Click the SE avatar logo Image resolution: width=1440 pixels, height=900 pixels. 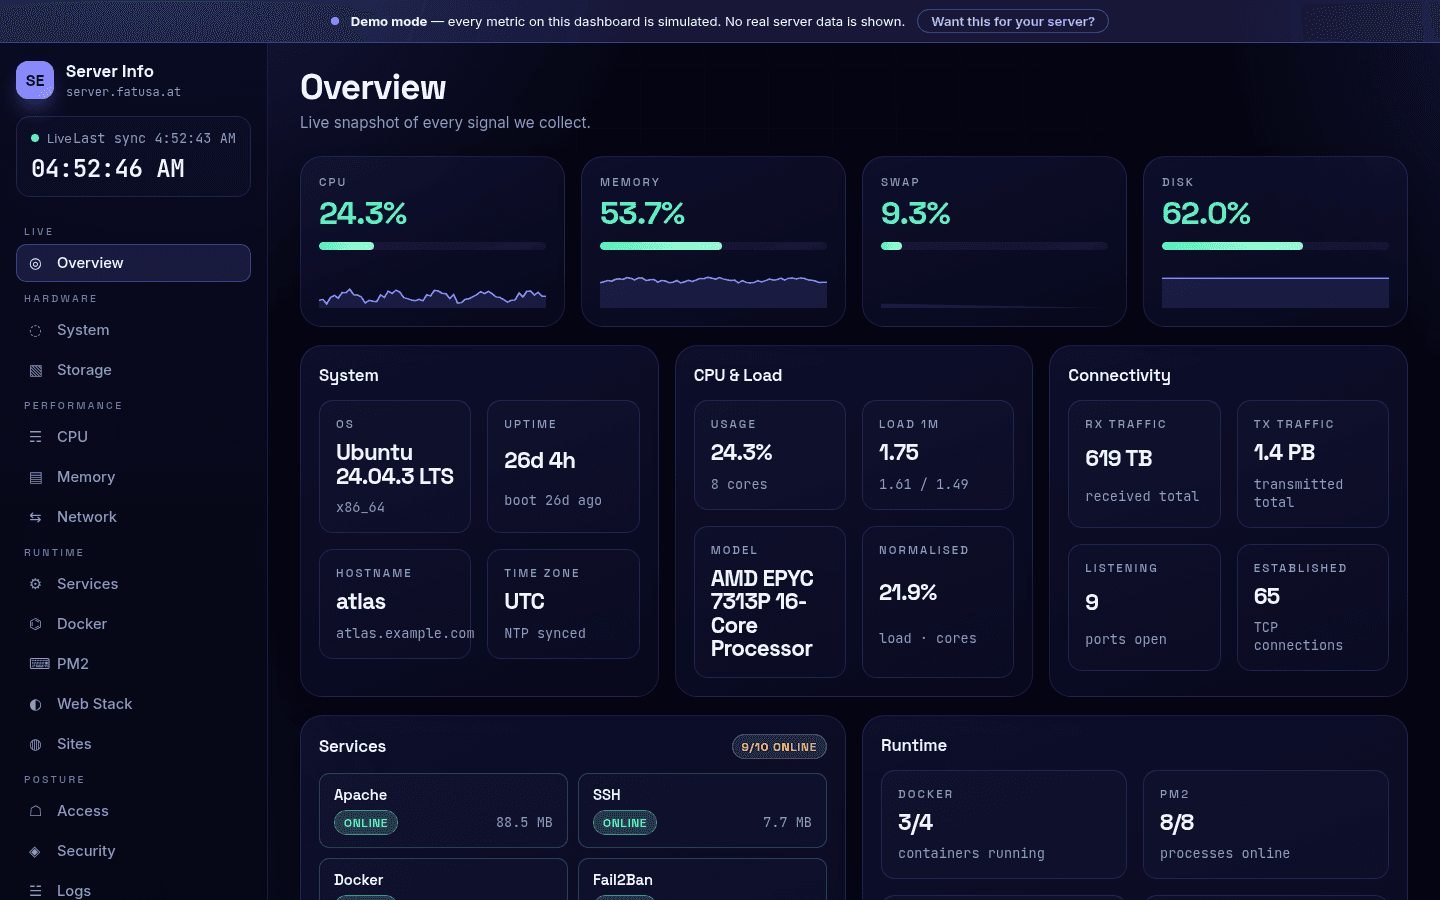(35, 80)
